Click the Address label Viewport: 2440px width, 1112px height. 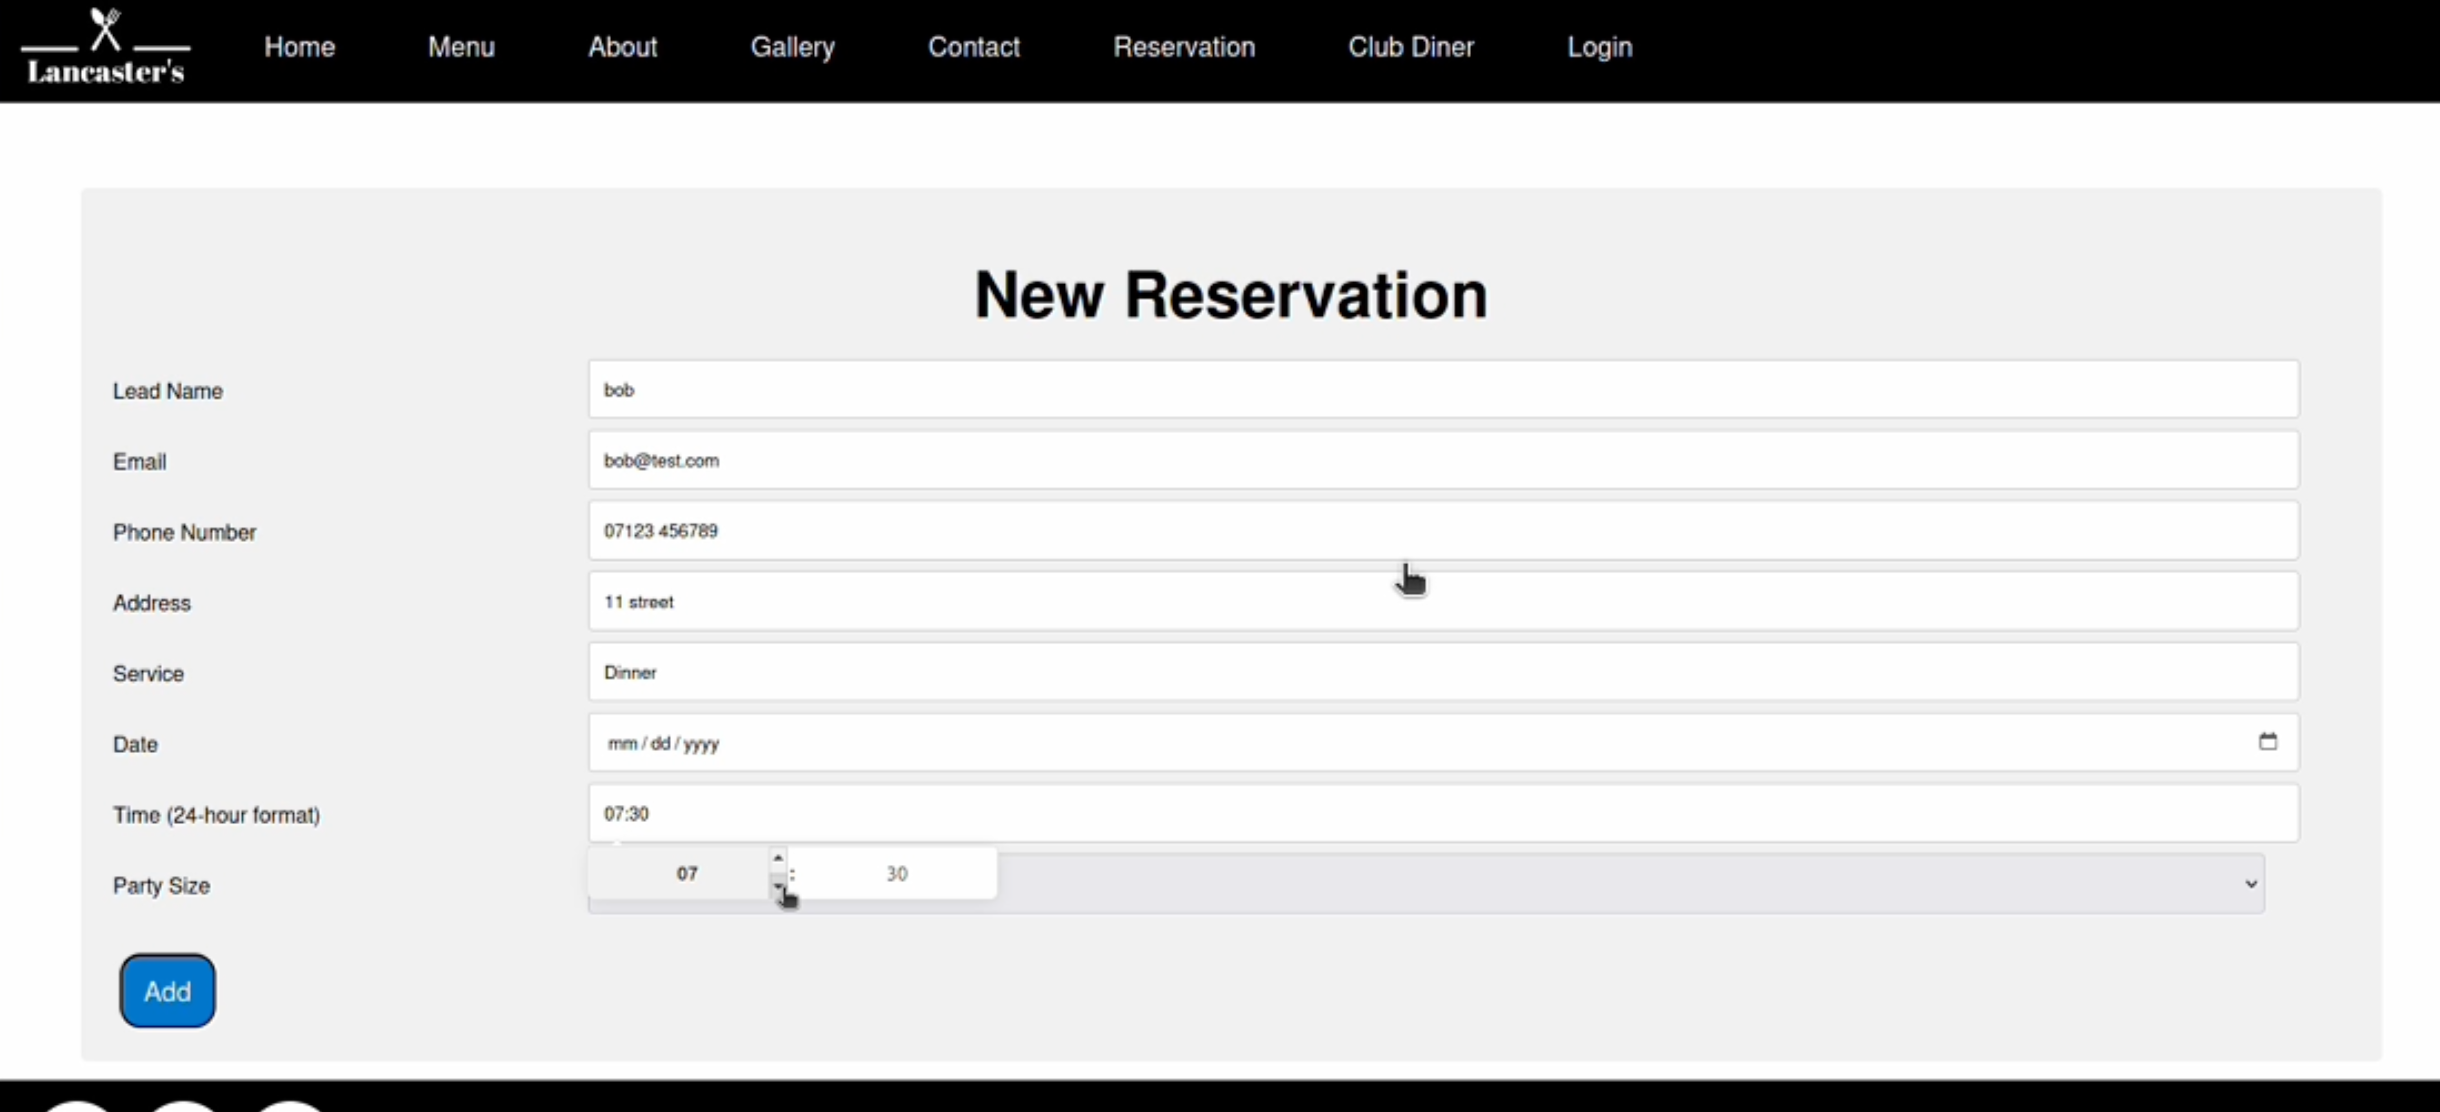pos(151,603)
